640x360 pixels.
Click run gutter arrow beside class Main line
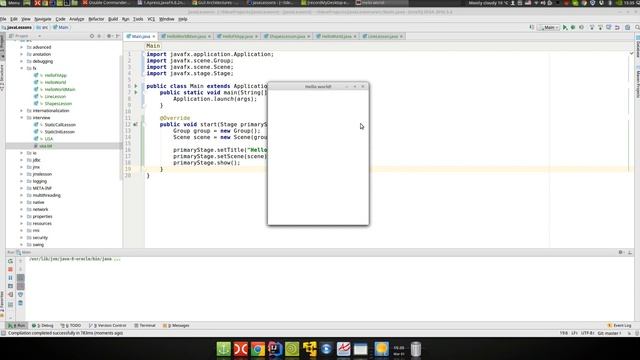click(136, 86)
